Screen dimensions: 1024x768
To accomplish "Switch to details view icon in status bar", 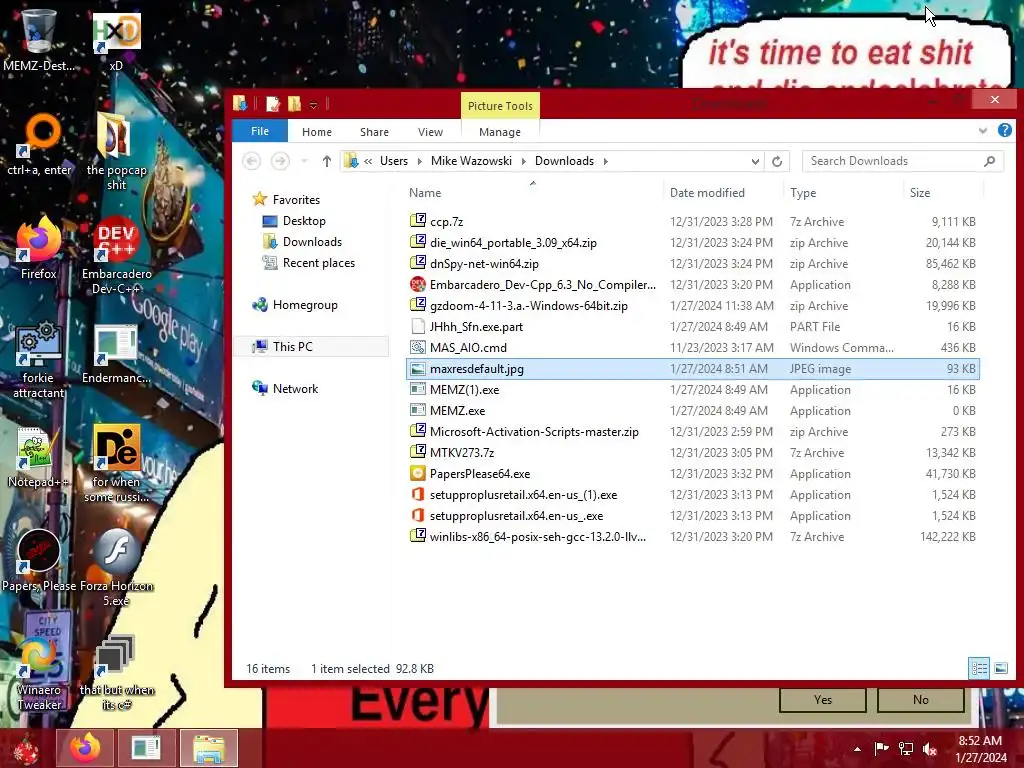I will pos(979,668).
